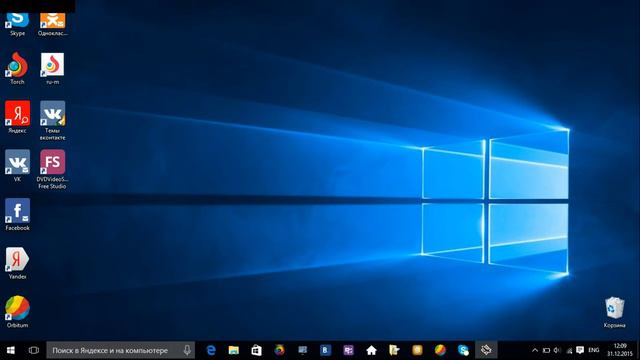Image resolution: width=640 pixels, height=360 pixels.
Task: Select the Темы вконтакте desktop icon
Action: tap(52, 120)
